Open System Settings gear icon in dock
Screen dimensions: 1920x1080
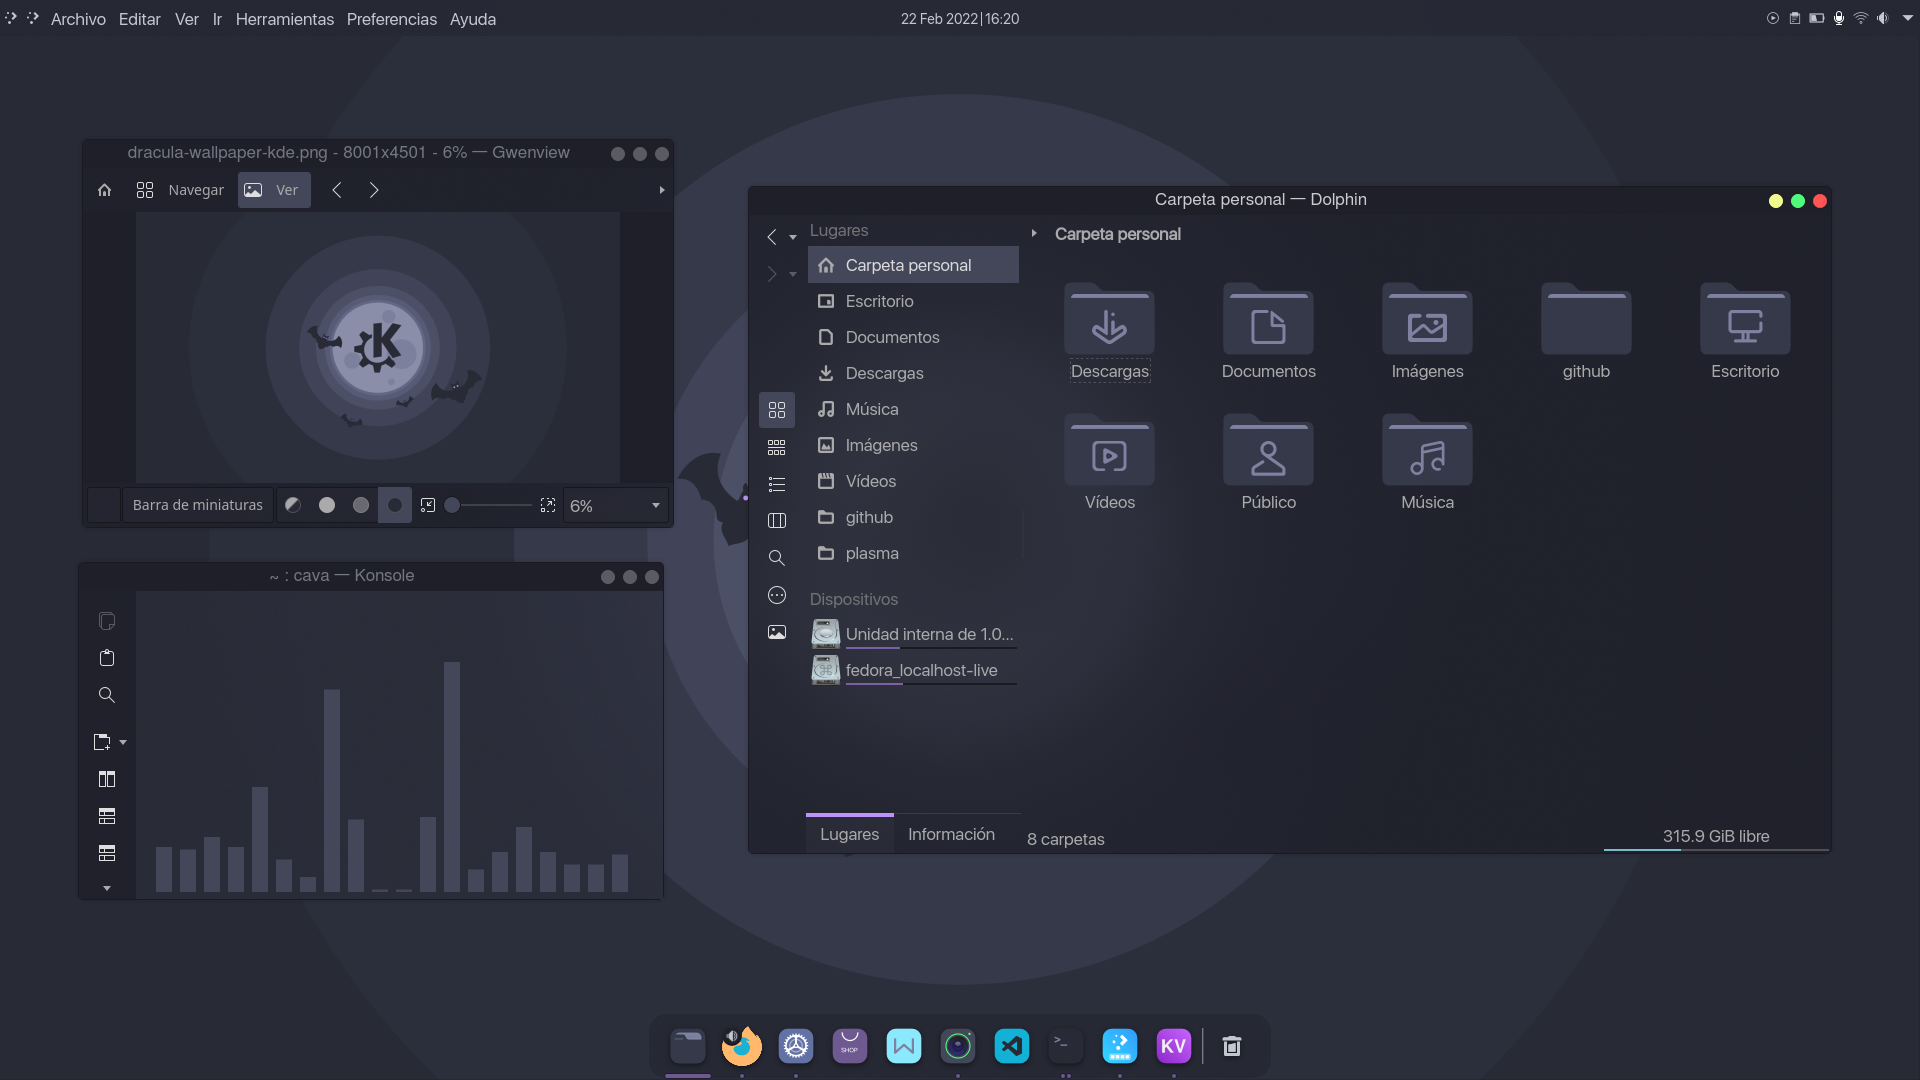[796, 1046]
